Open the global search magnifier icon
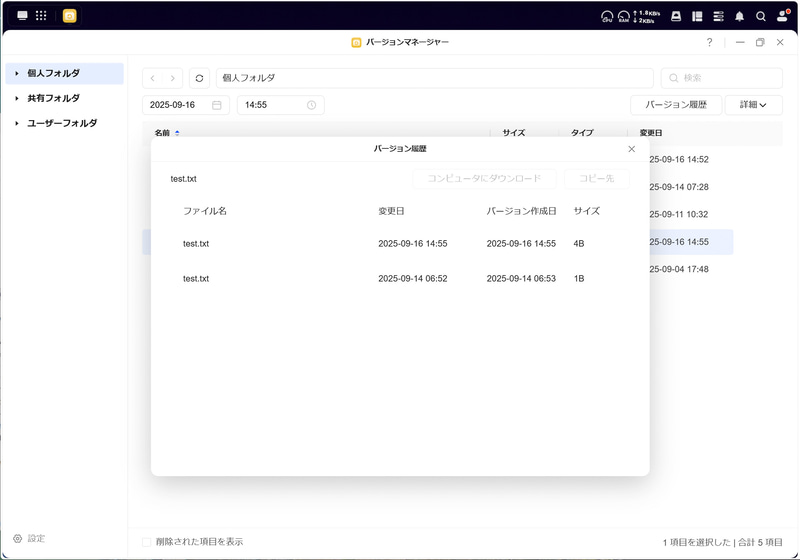The height and width of the screenshot is (560, 800). pos(761,16)
